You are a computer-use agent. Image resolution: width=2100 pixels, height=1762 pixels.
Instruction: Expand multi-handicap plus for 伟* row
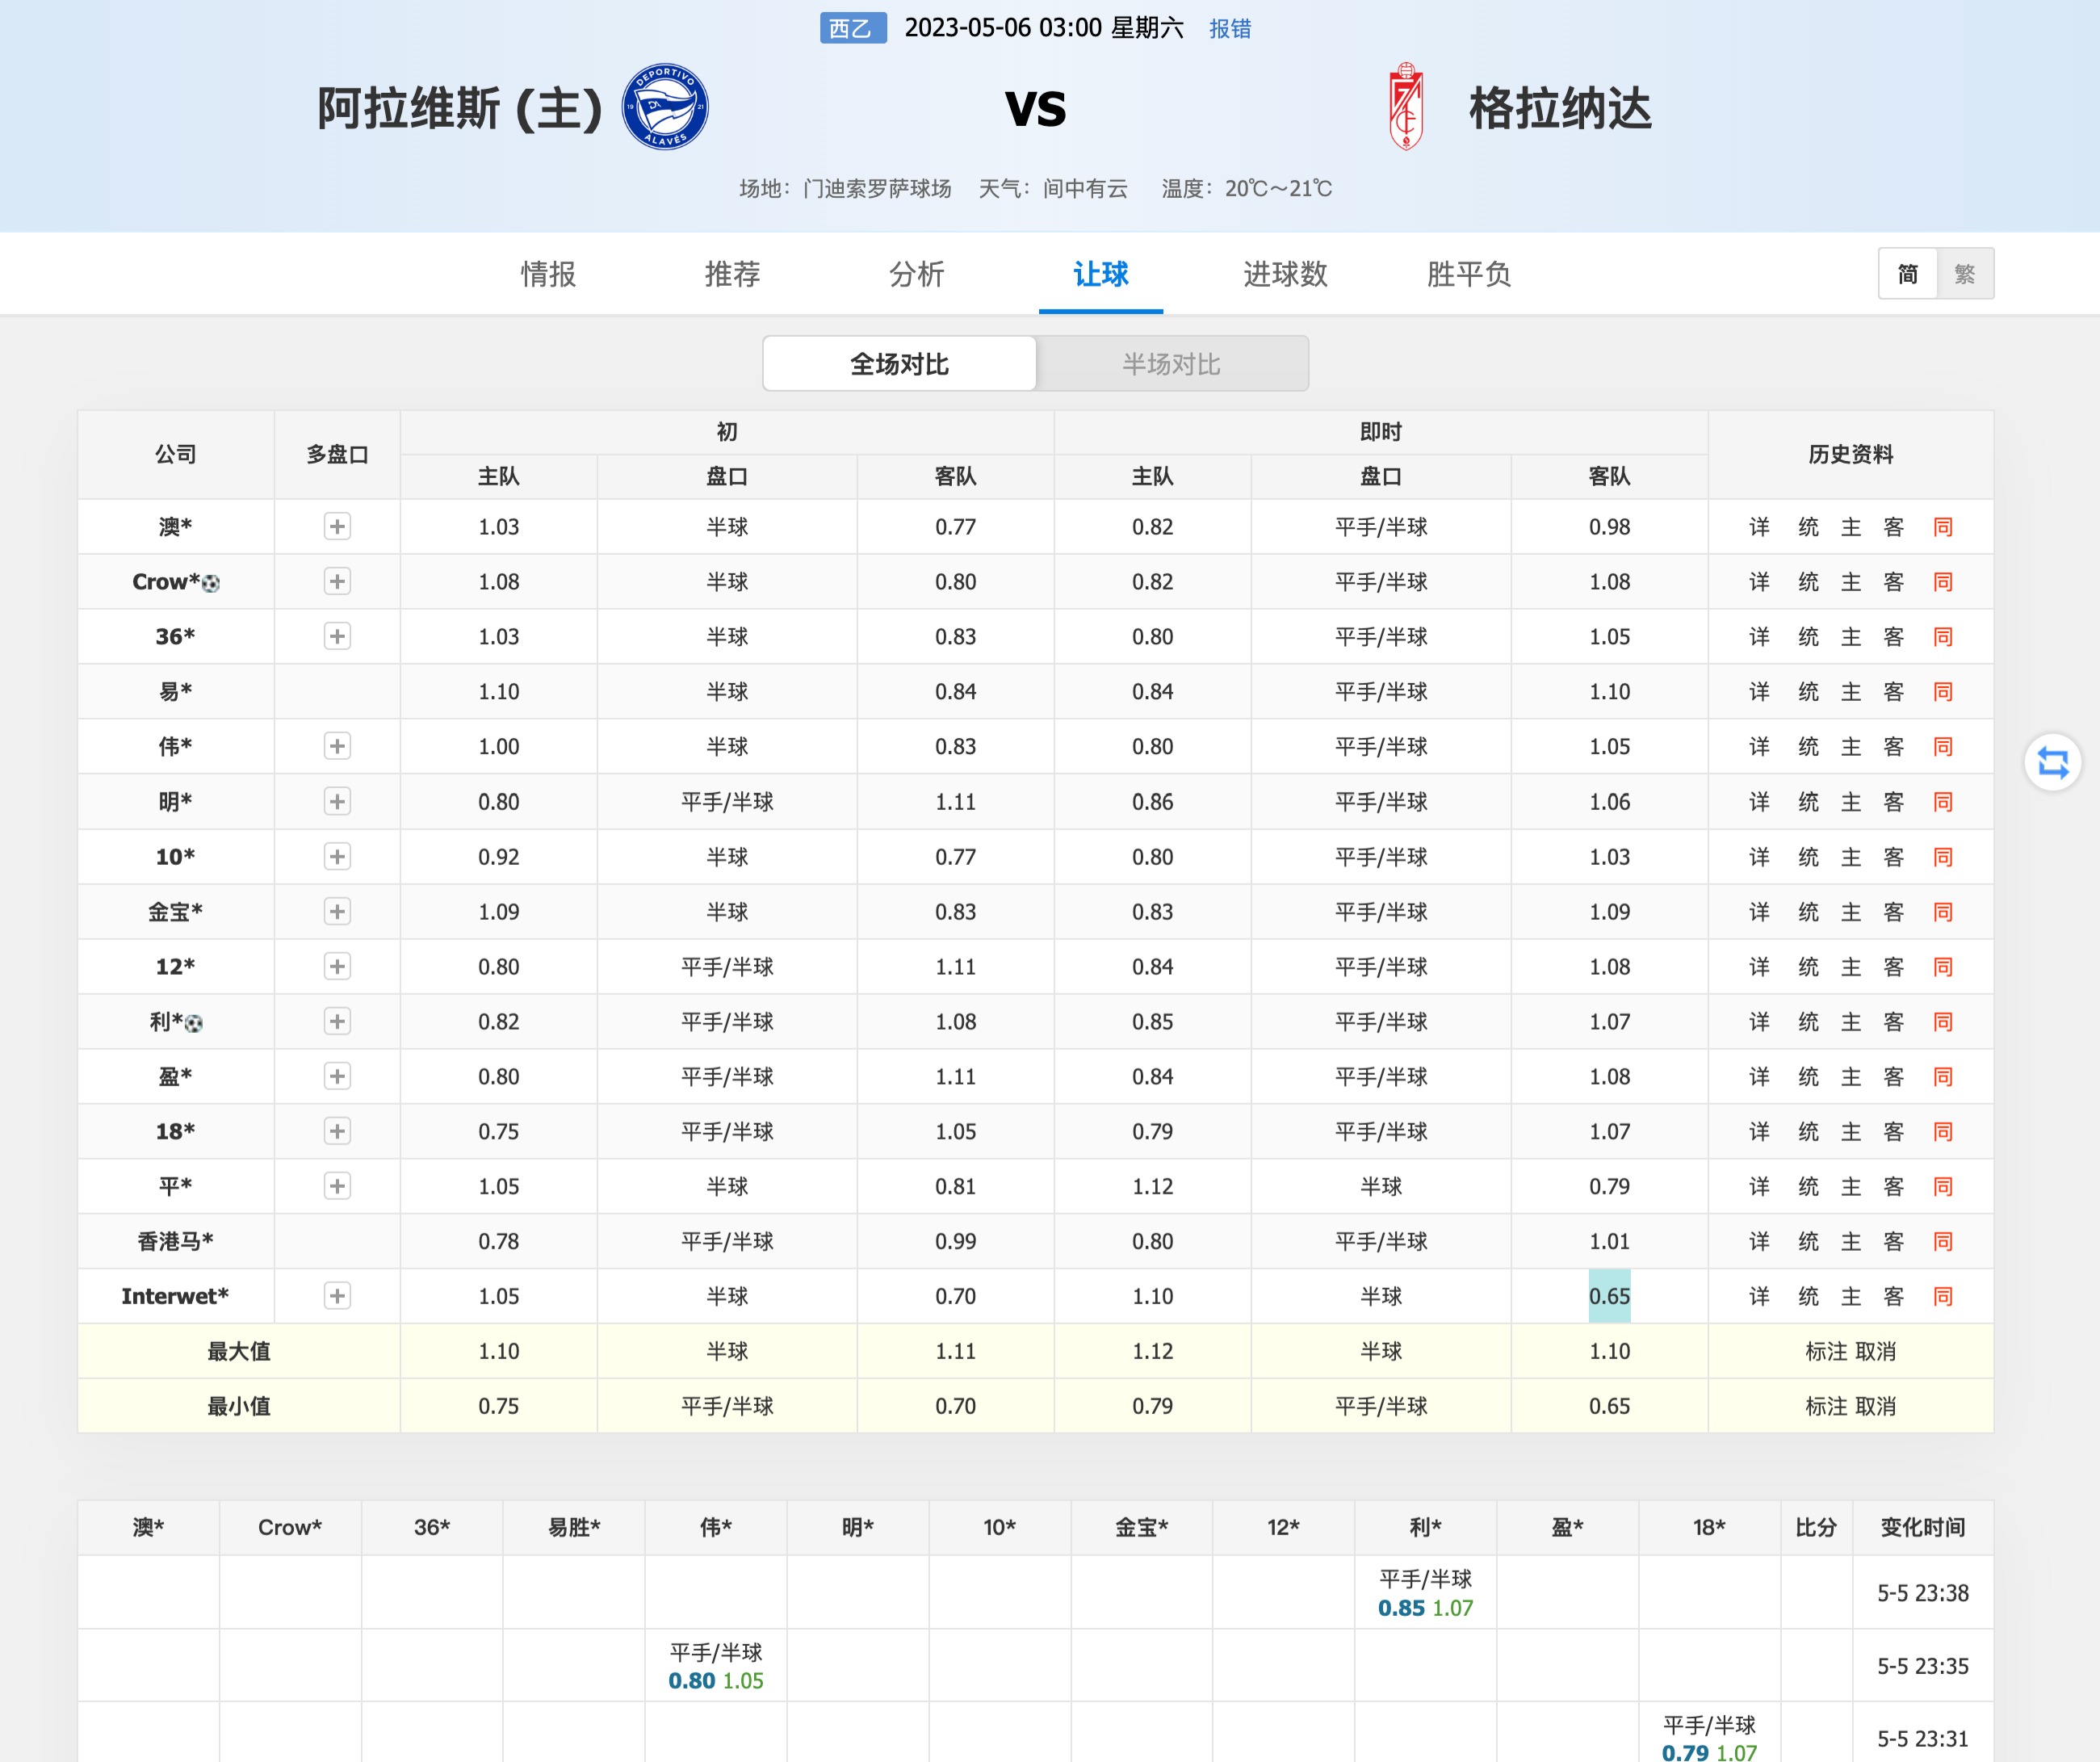click(337, 747)
